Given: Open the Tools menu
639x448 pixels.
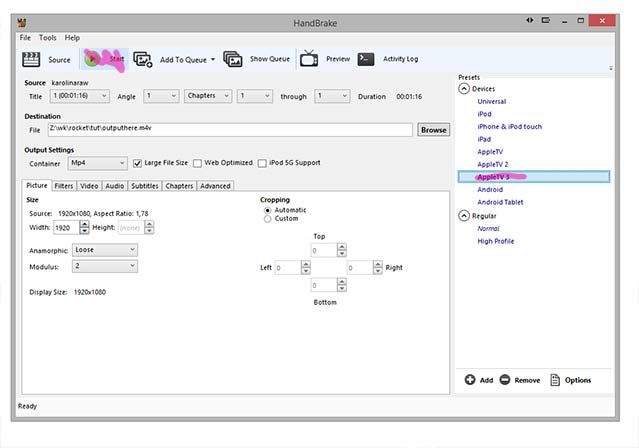Looking at the screenshot, I should [48, 38].
